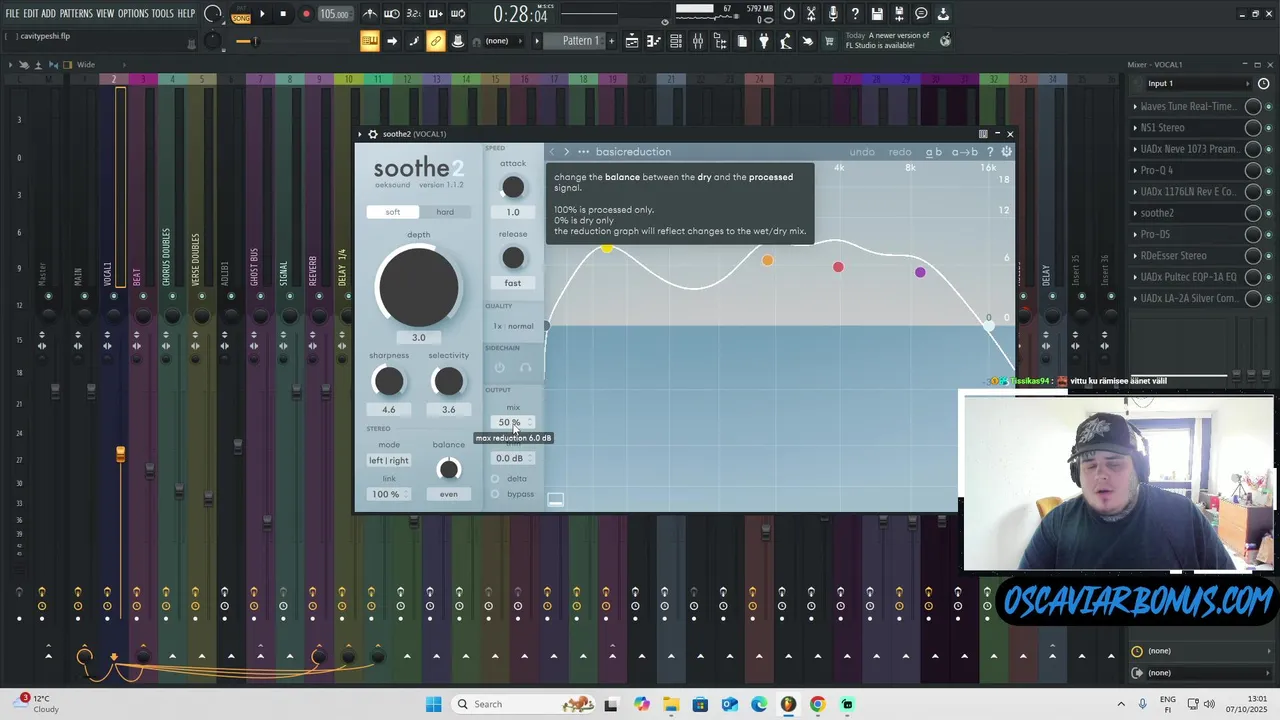1280x720 pixels.
Task: Open the playlist view from the toolbar
Action: pyautogui.click(x=632, y=41)
